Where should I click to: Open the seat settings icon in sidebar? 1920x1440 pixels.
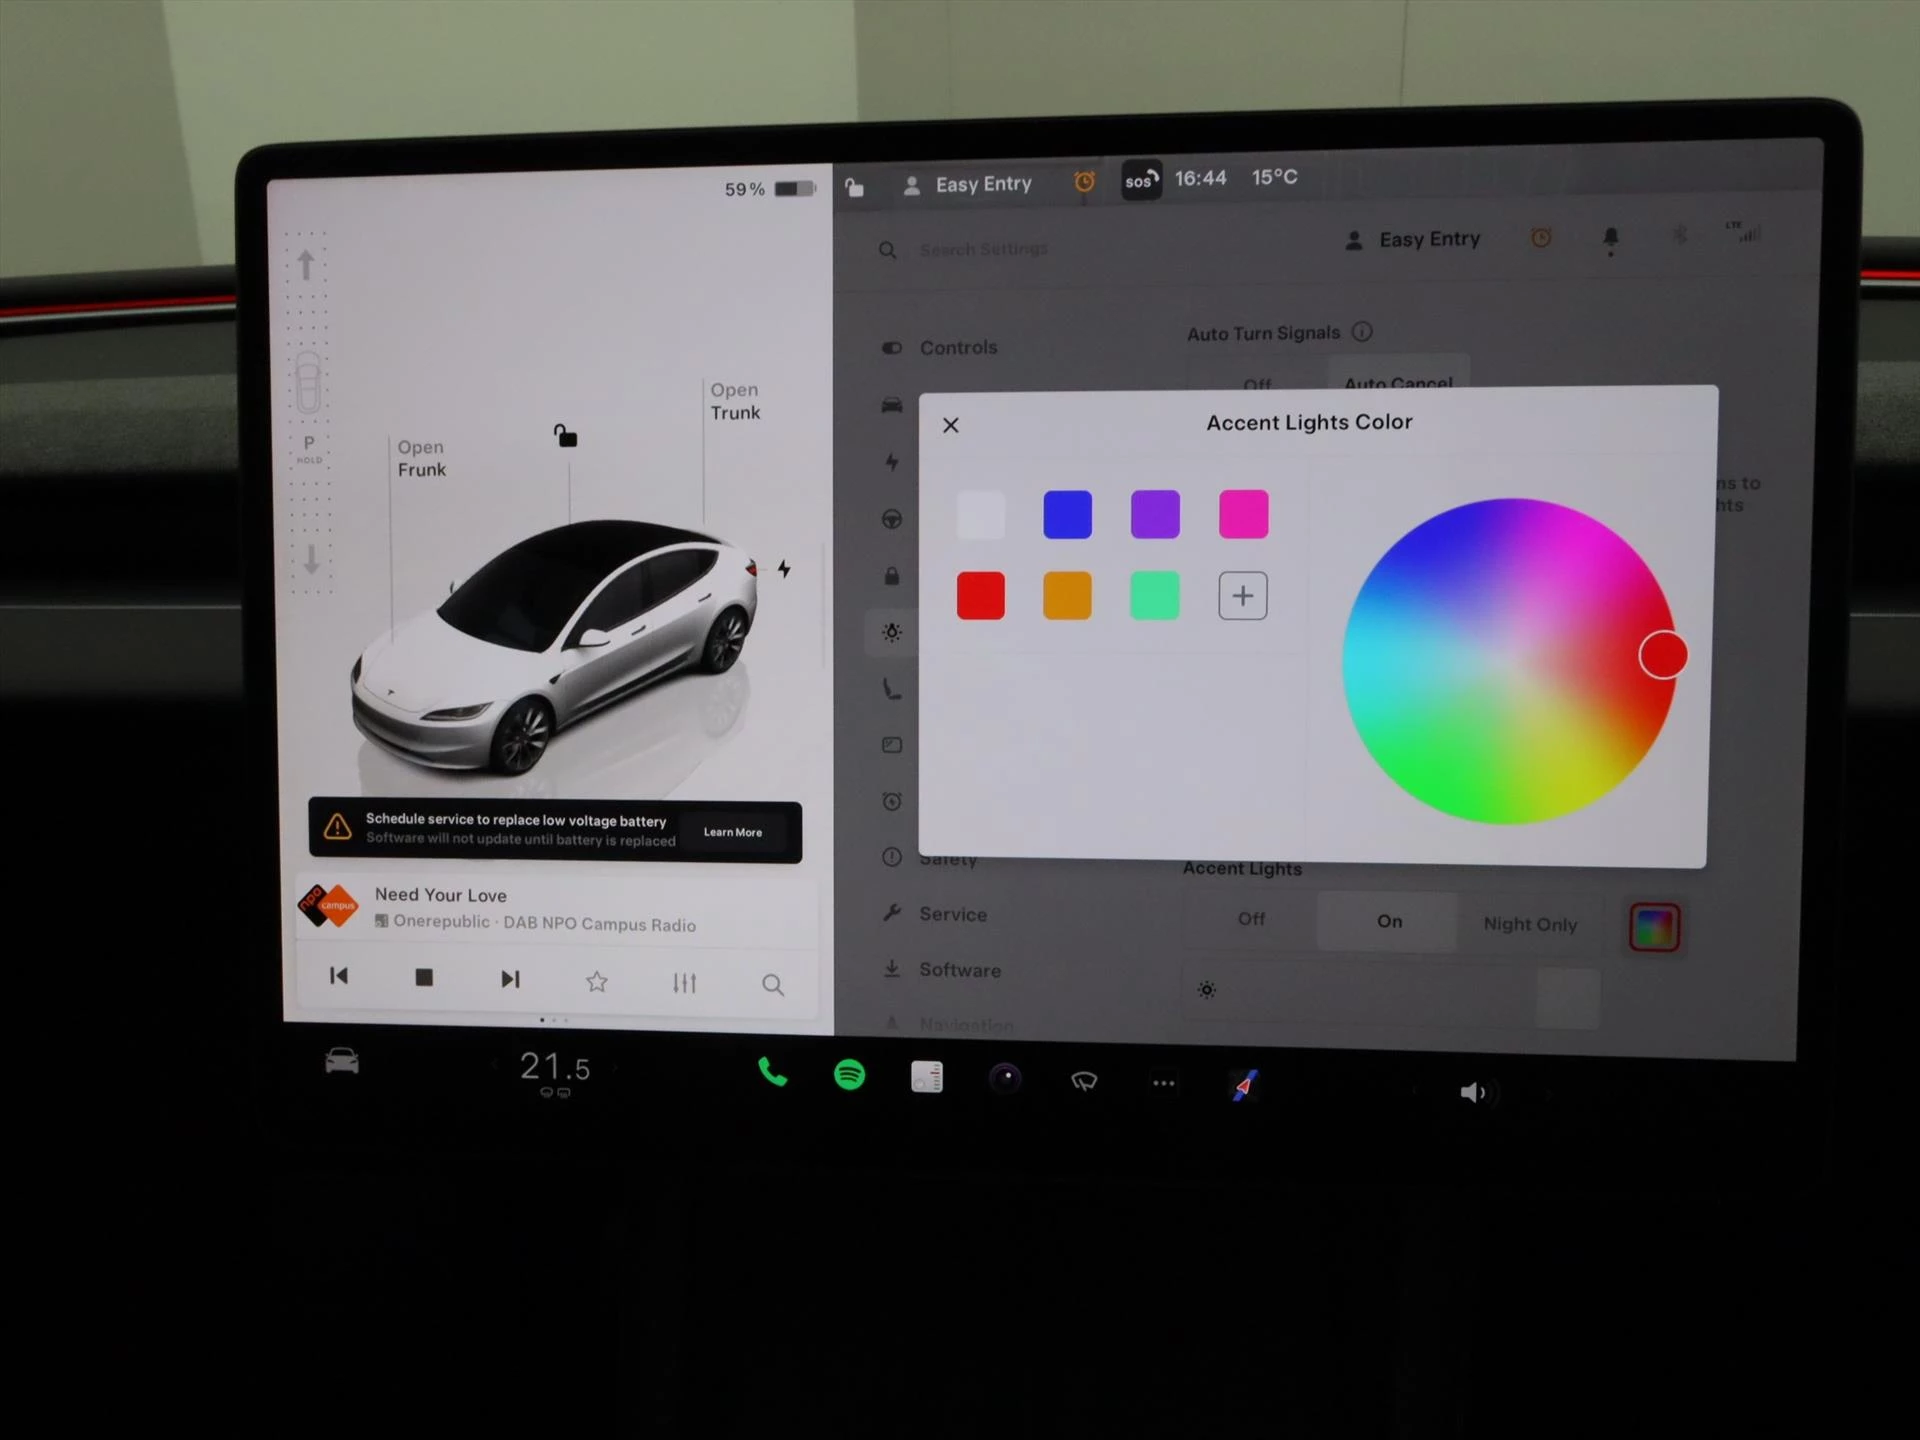(893, 690)
